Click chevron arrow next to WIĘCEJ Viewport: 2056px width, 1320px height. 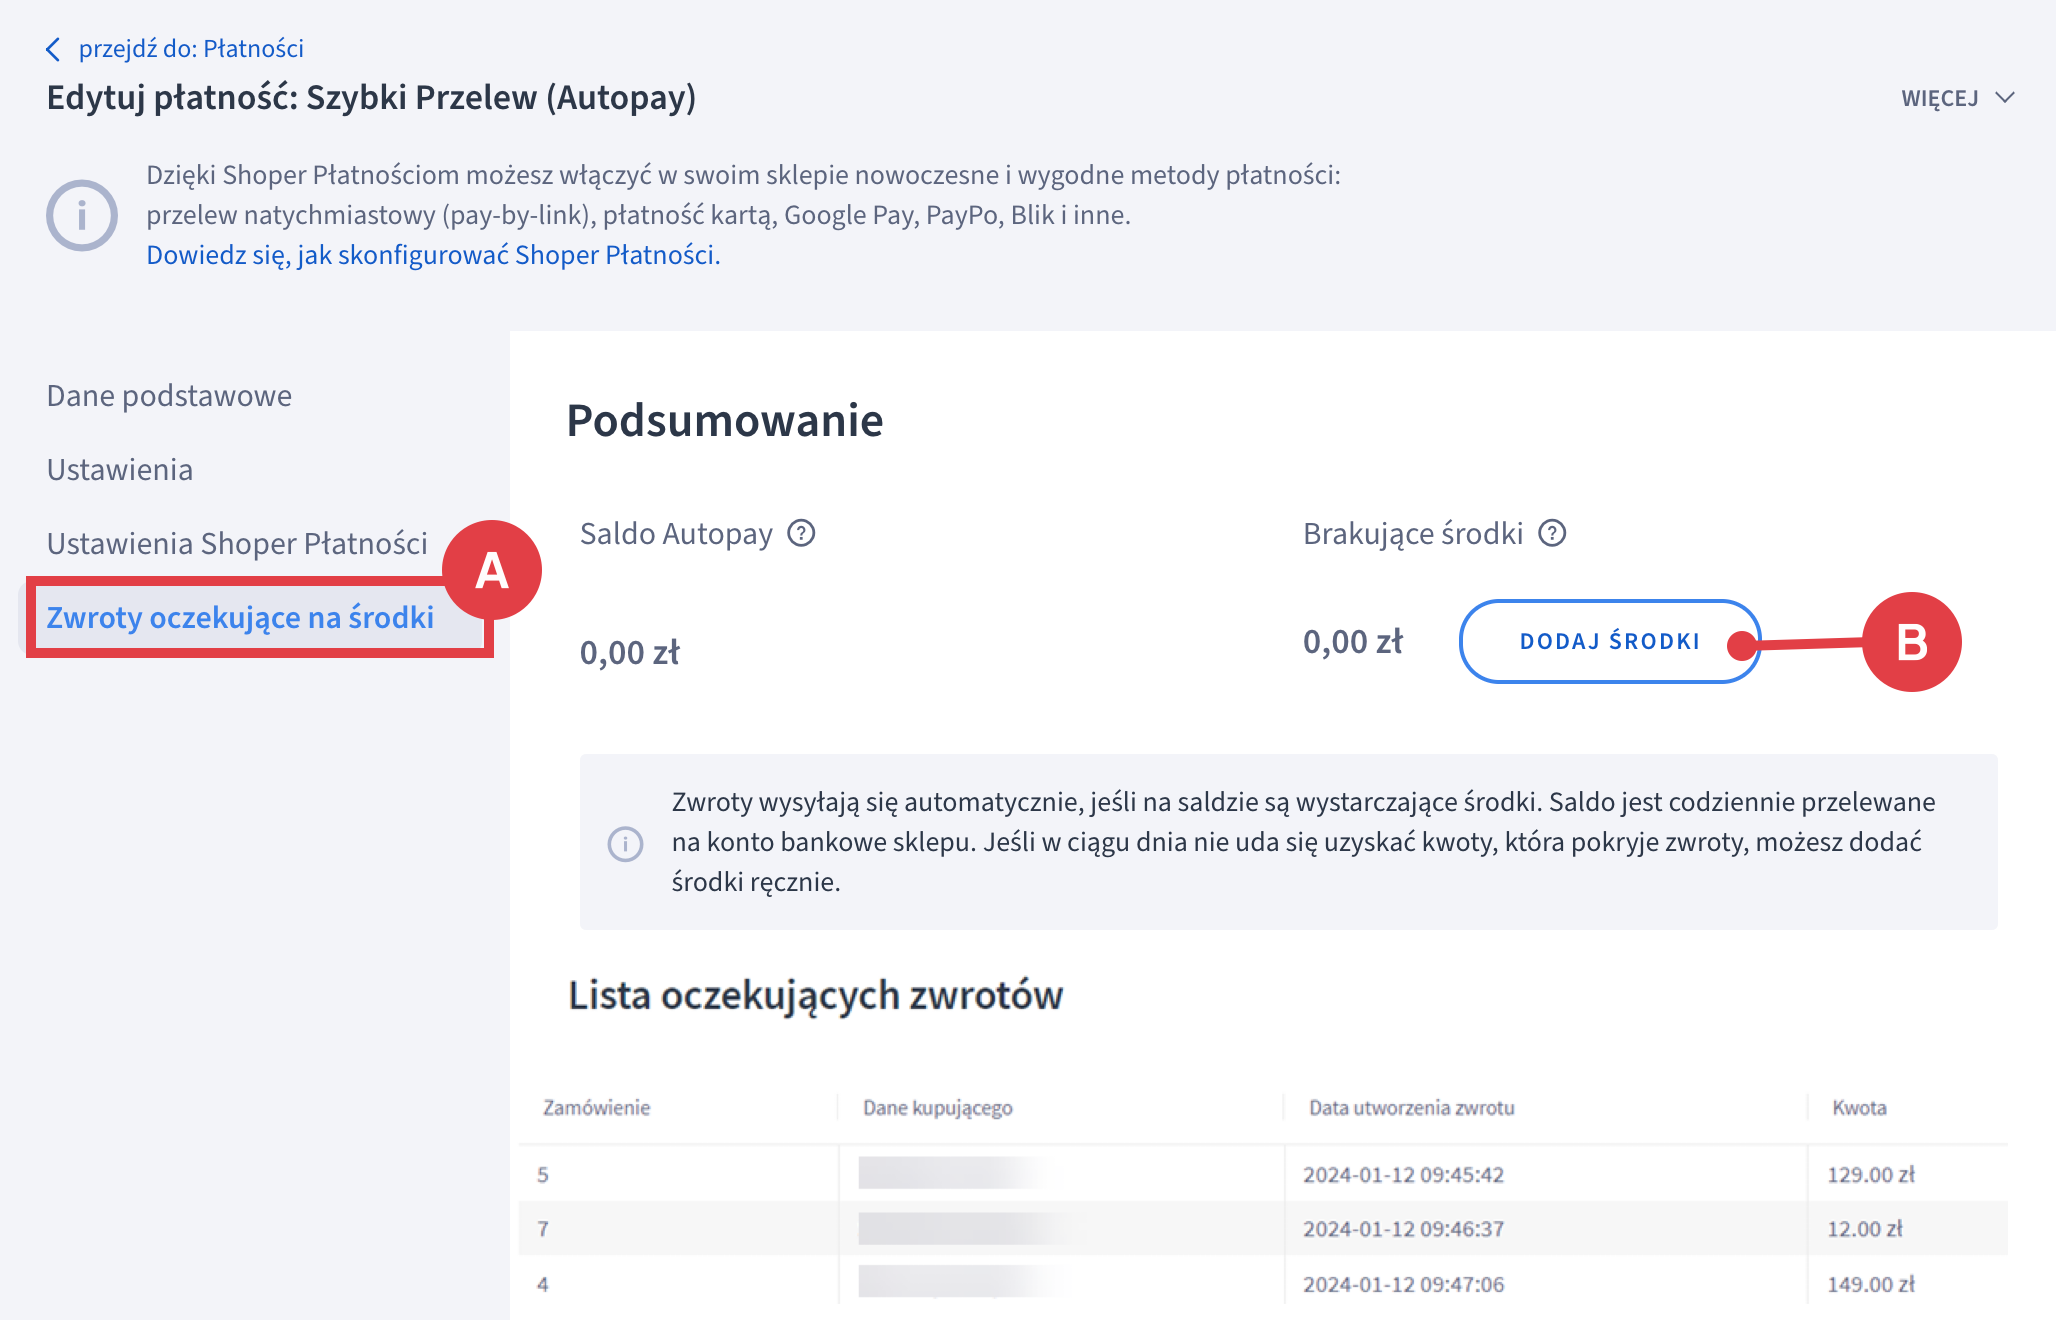[x=2004, y=98]
